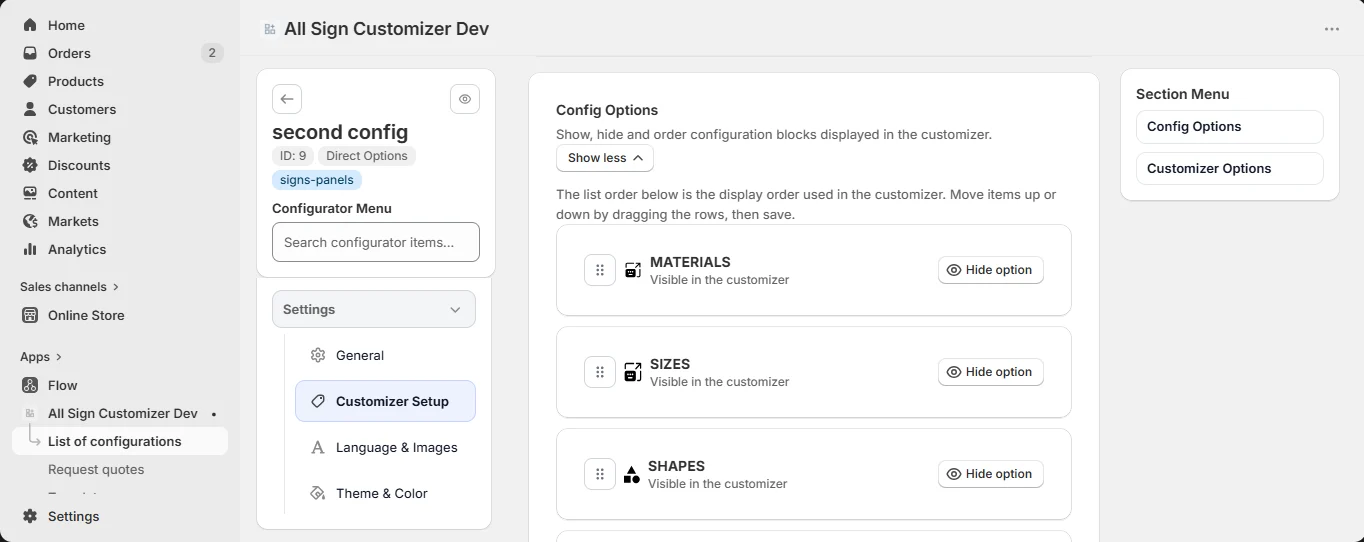Open the General settings menu item
Screen dimensions: 1364x542
pyautogui.click(x=385, y=355)
